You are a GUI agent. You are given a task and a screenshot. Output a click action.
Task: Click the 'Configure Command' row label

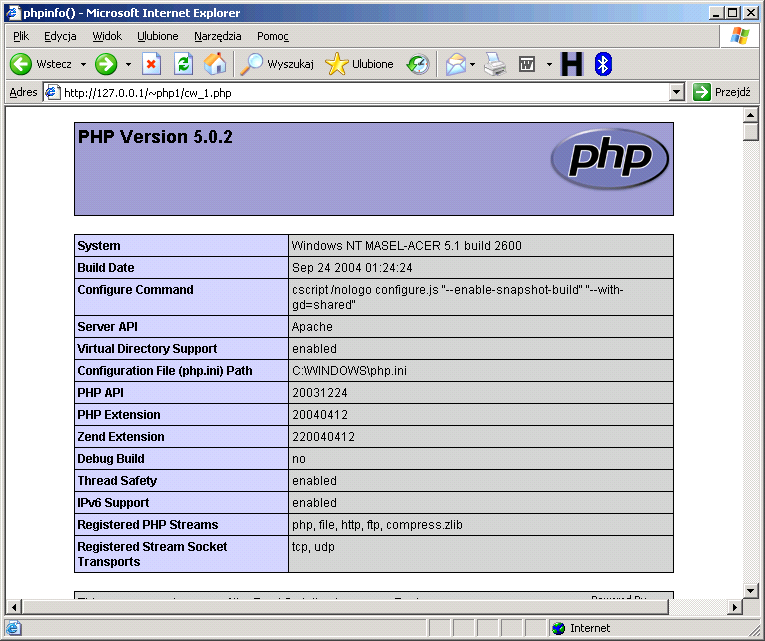click(x=135, y=290)
